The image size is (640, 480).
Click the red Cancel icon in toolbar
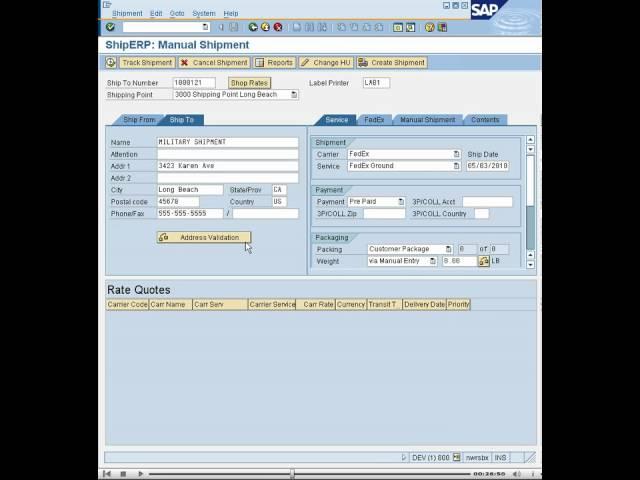coord(278,27)
